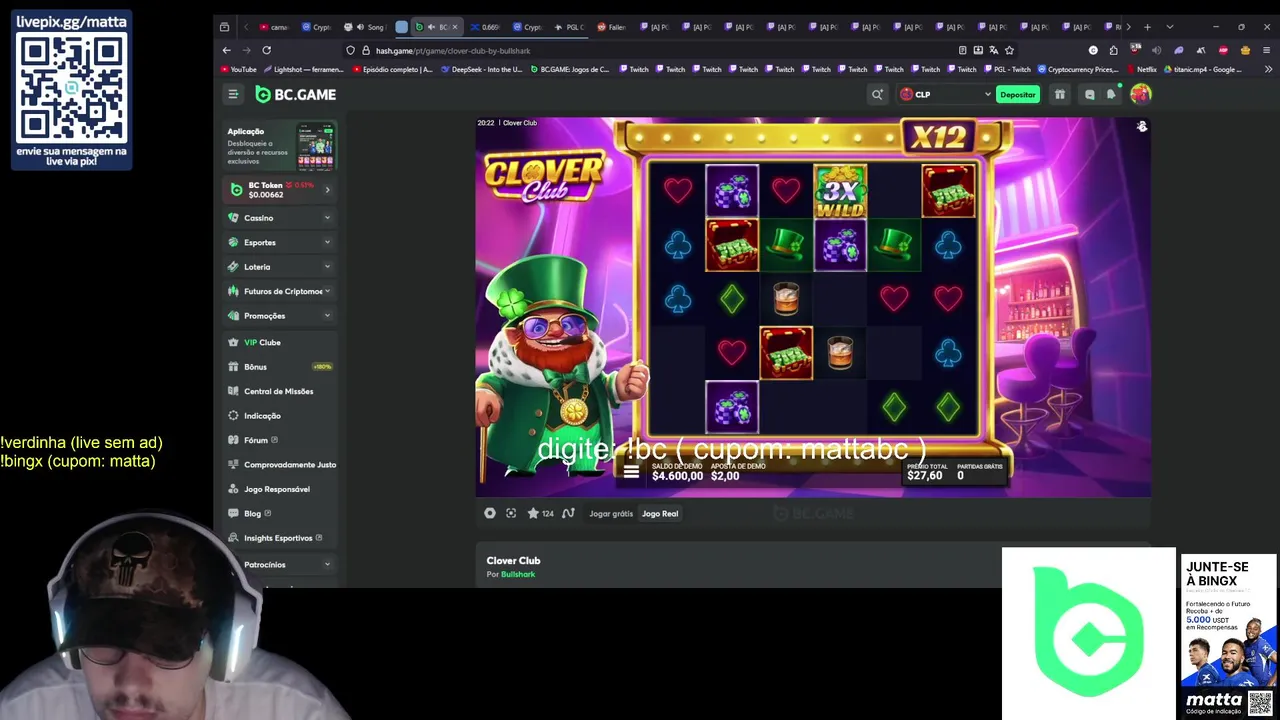Open the CLP currency dropdown
The width and height of the screenshot is (1280, 720).
[x=945, y=94]
